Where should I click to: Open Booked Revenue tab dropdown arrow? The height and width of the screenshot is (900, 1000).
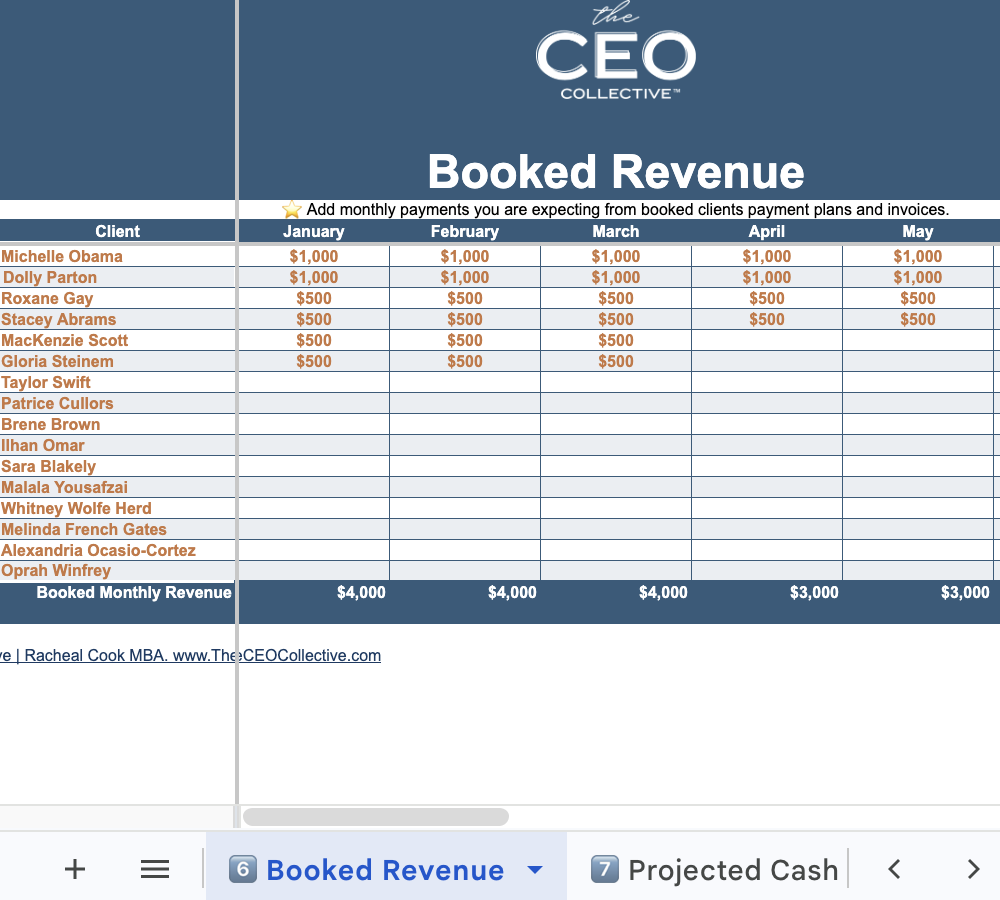[x=535, y=870]
